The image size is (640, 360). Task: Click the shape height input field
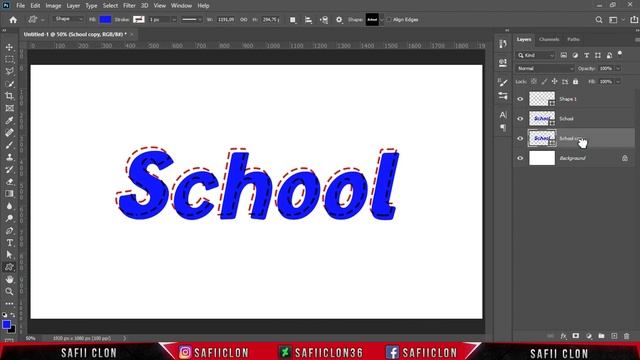click(x=270, y=20)
